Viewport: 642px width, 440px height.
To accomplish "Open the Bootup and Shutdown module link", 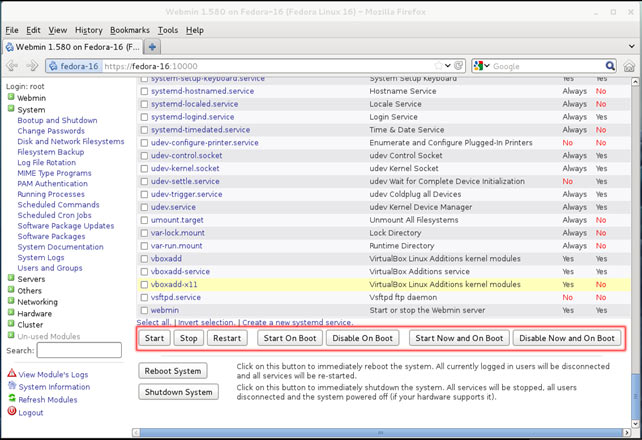I will pyautogui.click(x=57, y=120).
